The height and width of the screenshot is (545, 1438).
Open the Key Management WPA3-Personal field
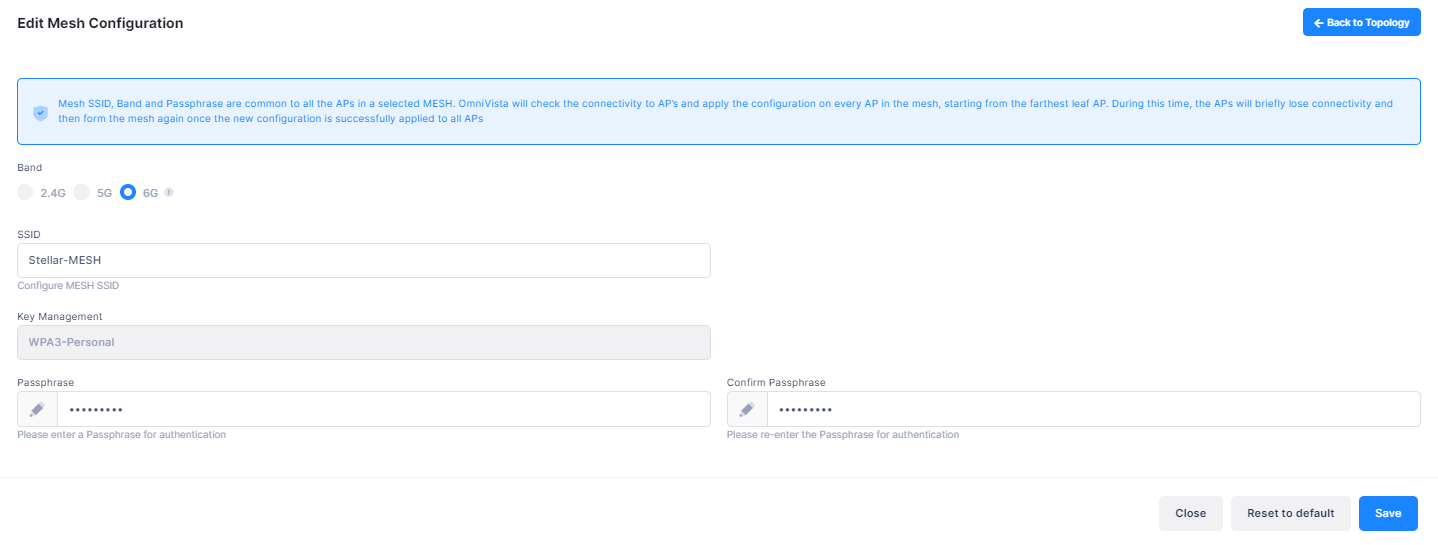[364, 342]
